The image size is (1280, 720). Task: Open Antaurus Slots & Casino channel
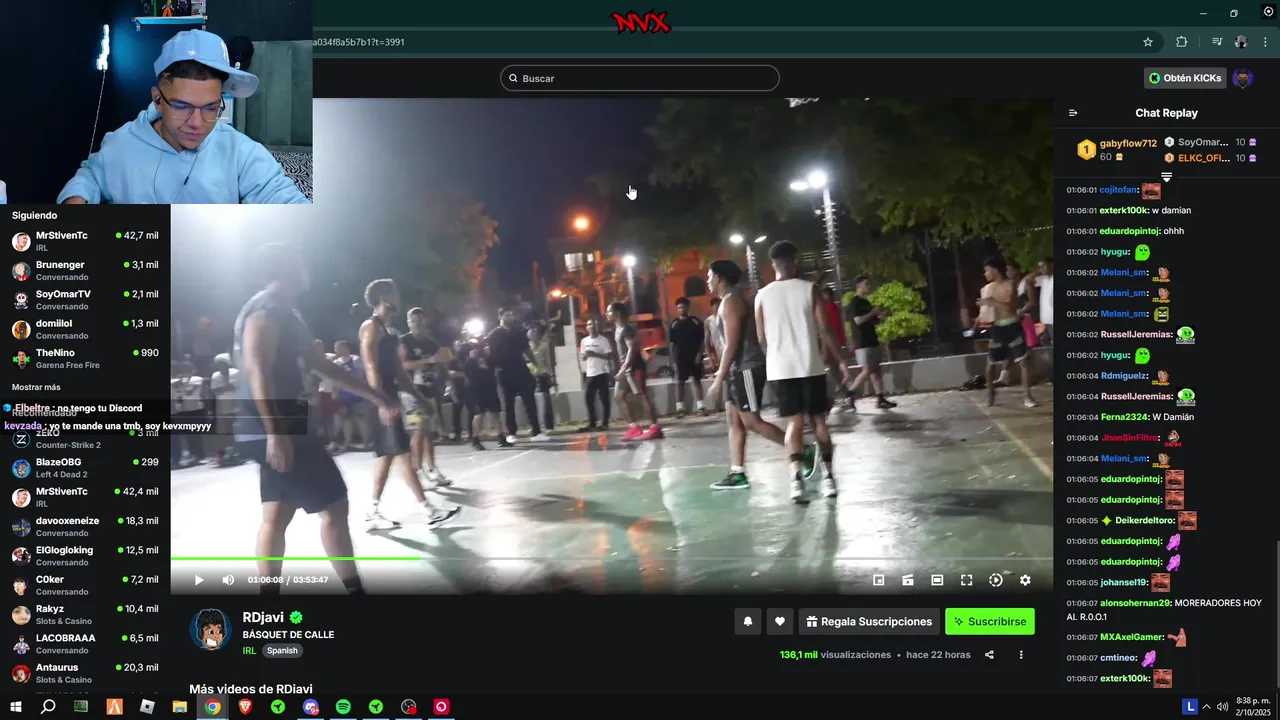85,673
